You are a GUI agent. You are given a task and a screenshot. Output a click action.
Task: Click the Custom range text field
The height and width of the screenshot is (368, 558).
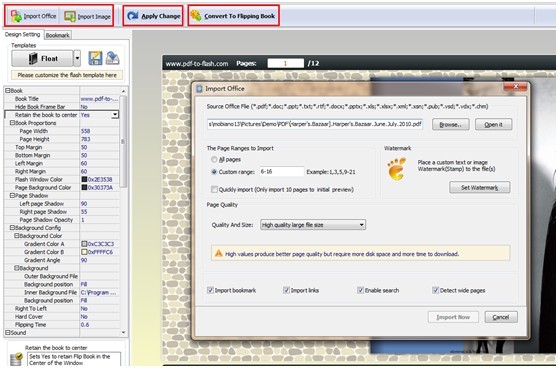(281, 172)
